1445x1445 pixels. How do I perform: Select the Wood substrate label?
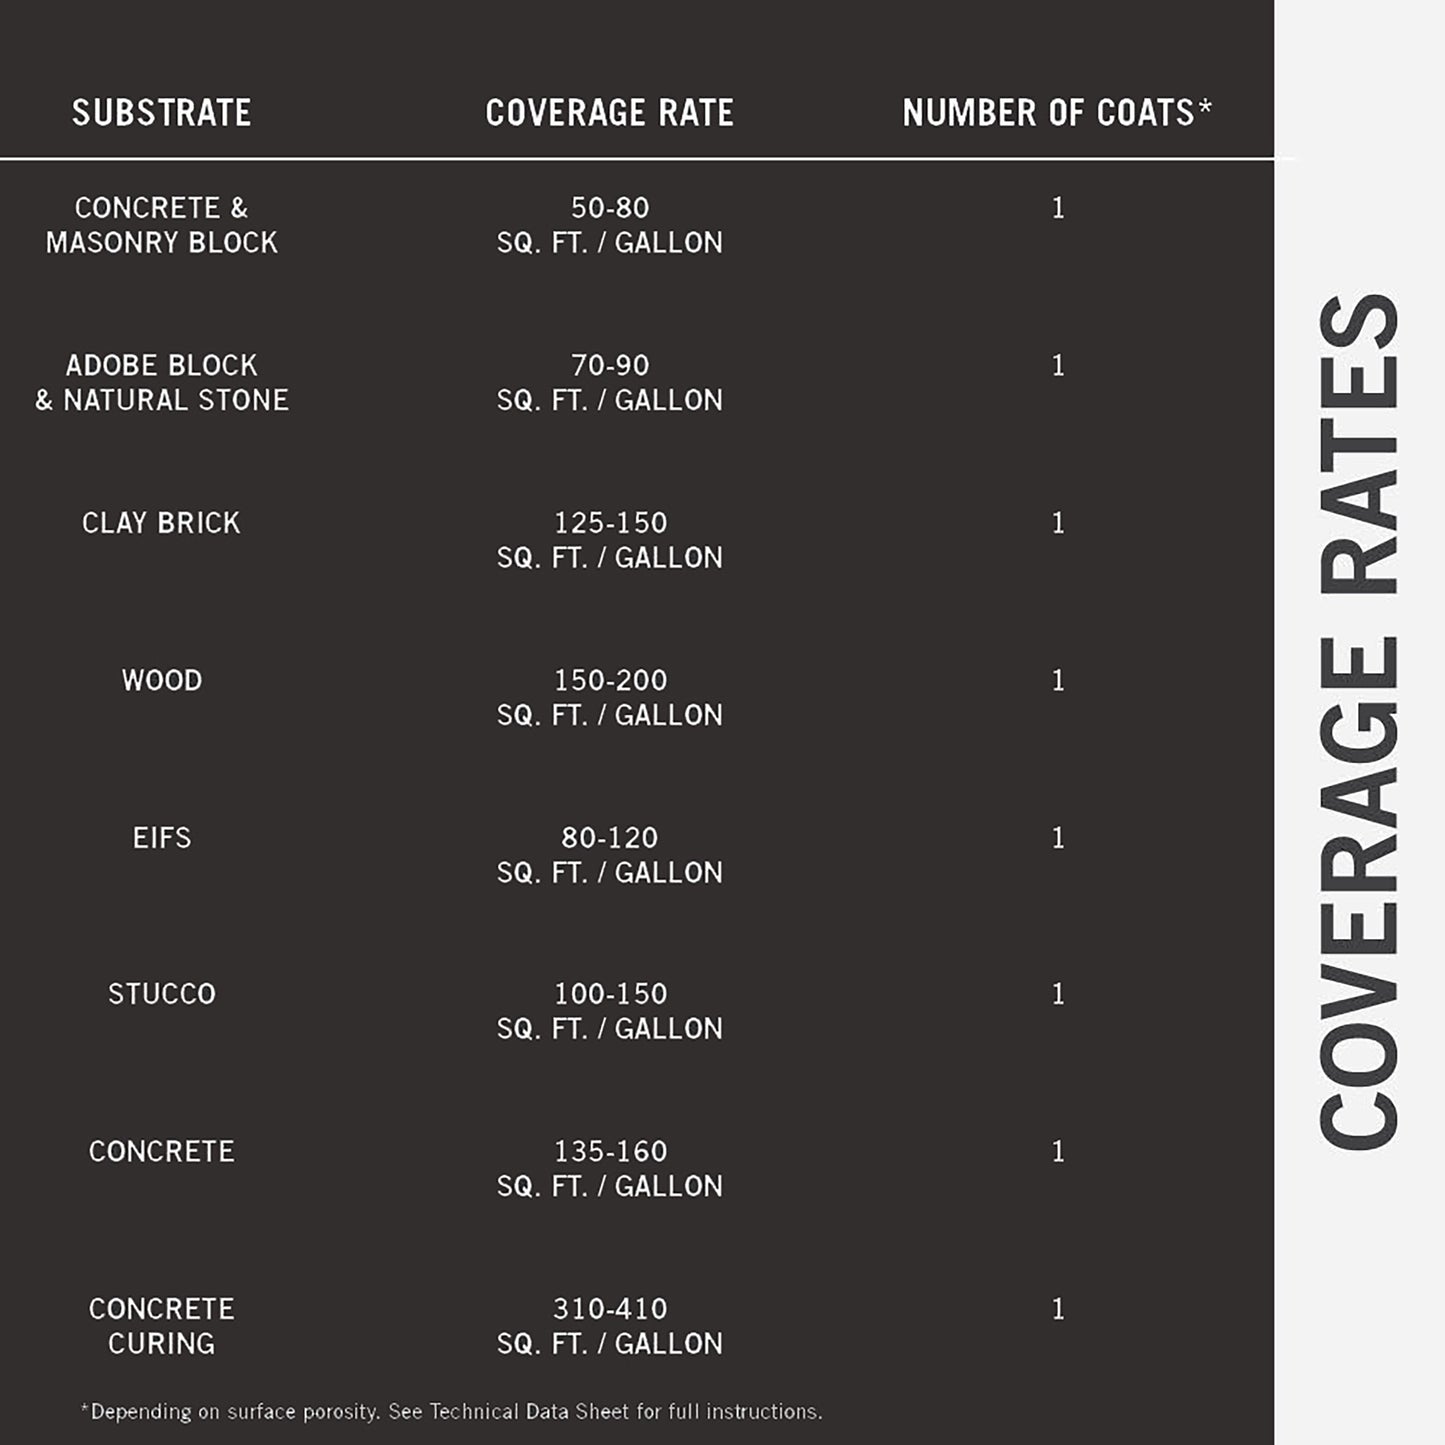click(x=161, y=681)
